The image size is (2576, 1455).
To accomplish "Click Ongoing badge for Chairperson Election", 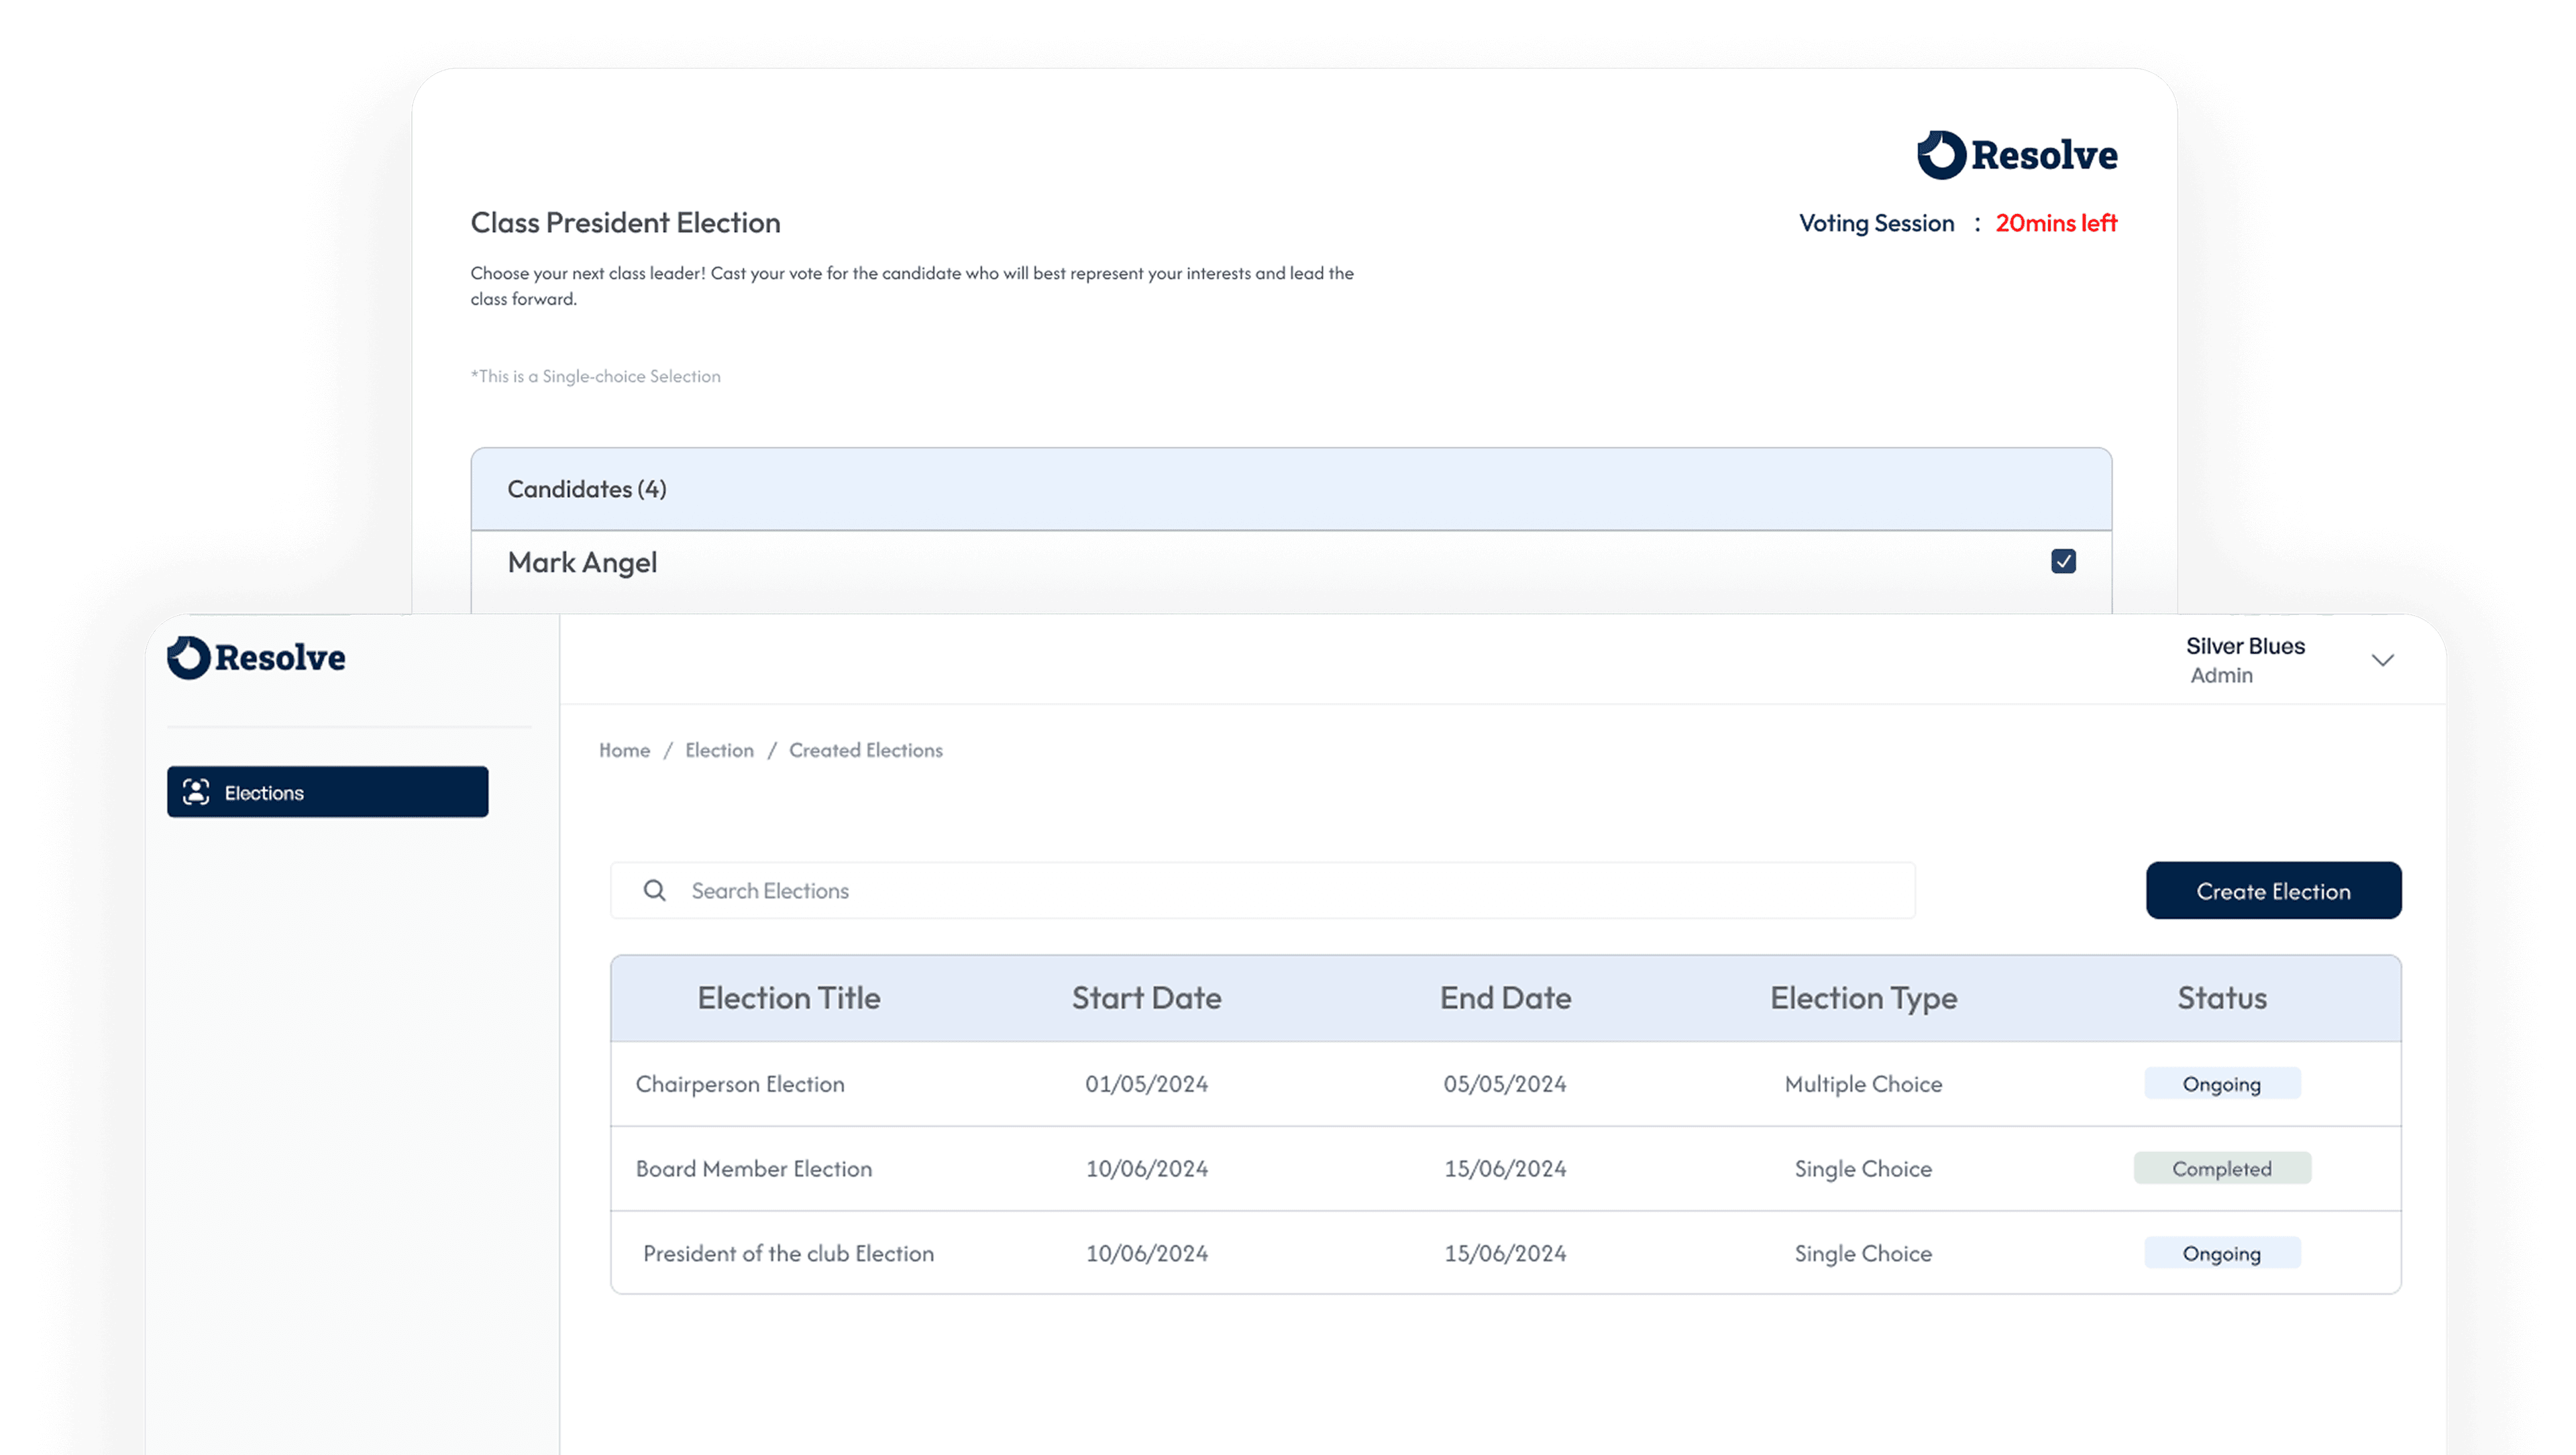I will point(2221,1084).
